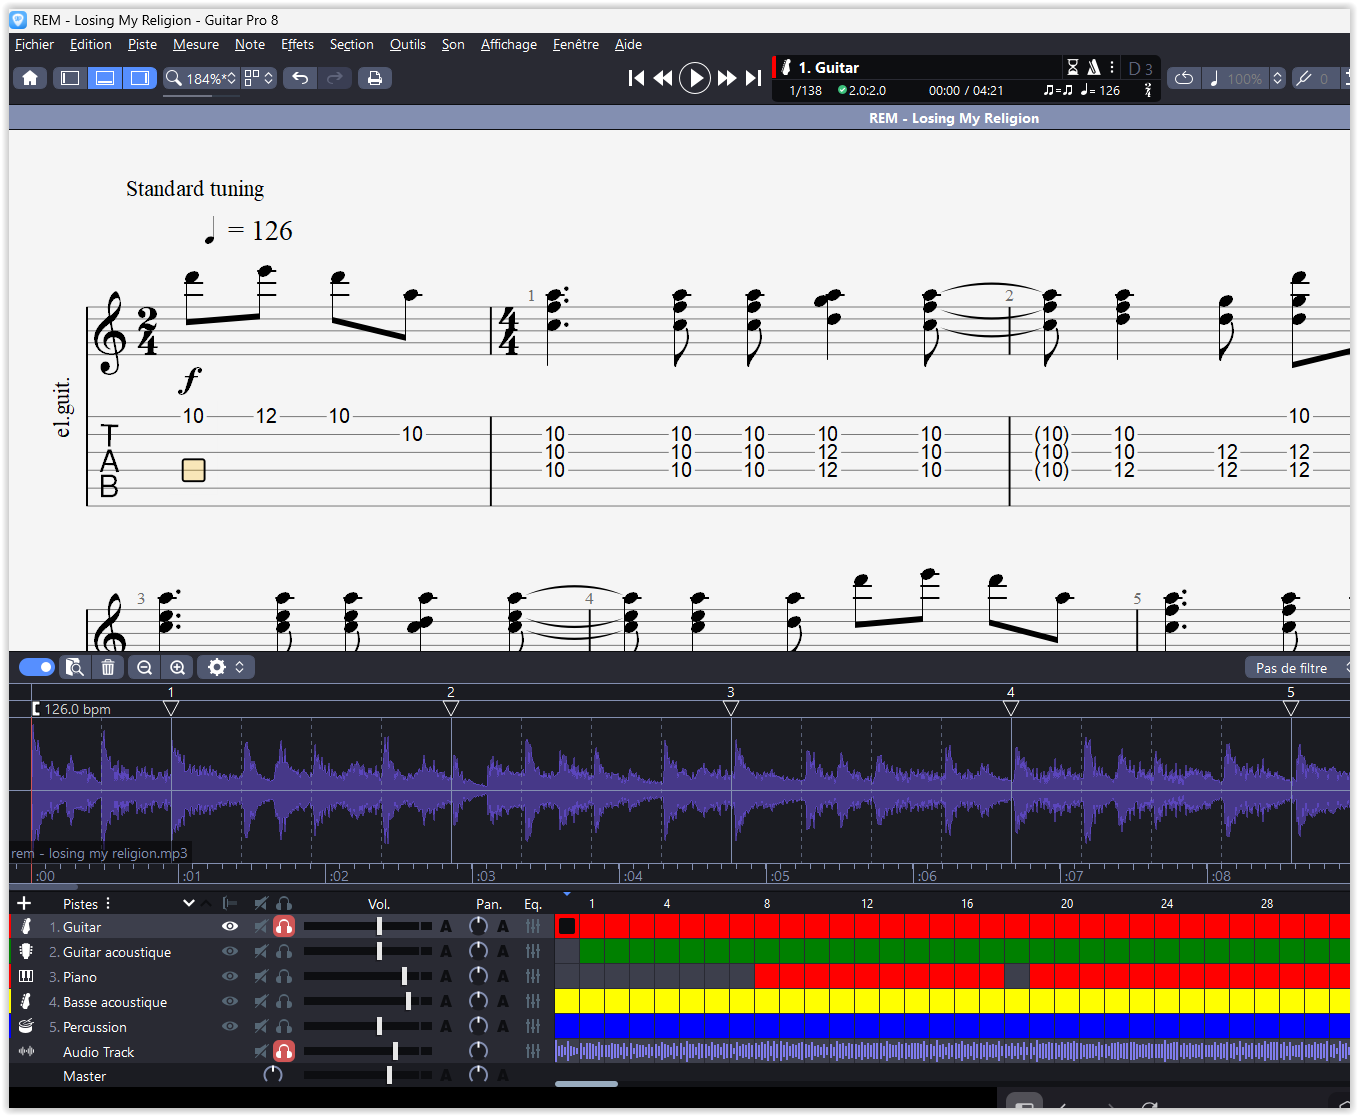The height and width of the screenshot is (1116, 1358).
Task: Click the Print icon
Action: pyautogui.click(x=374, y=78)
